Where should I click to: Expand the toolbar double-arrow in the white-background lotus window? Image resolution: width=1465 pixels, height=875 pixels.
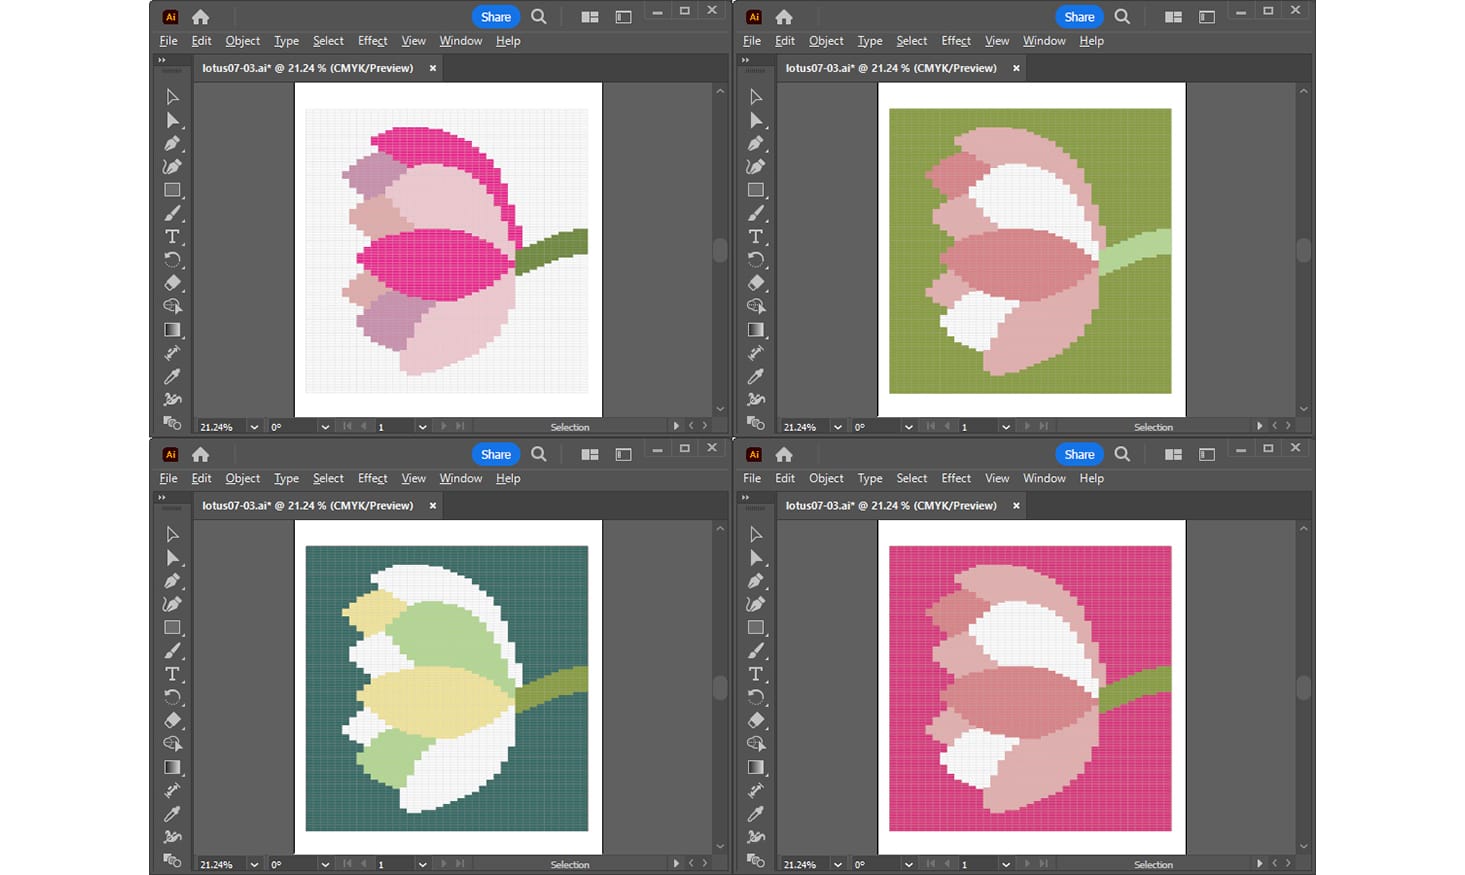(x=161, y=61)
